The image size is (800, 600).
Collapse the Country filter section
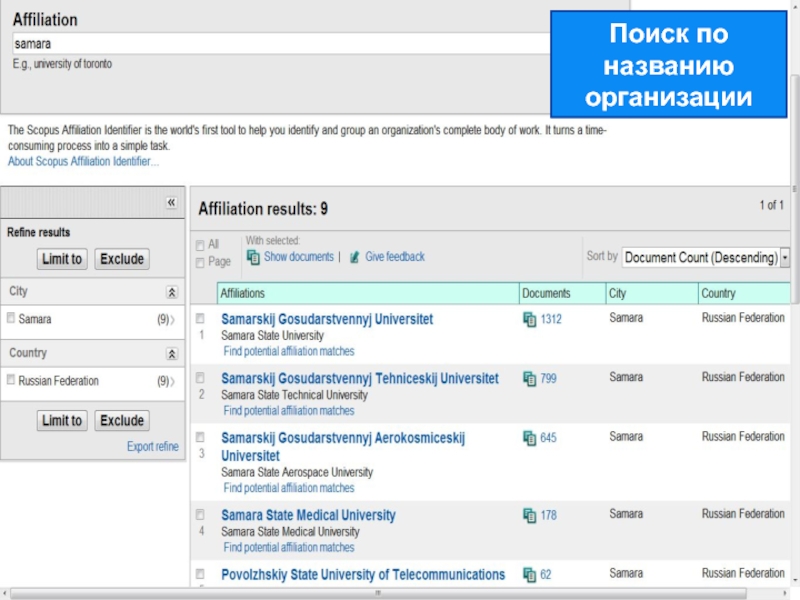click(x=172, y=354)
